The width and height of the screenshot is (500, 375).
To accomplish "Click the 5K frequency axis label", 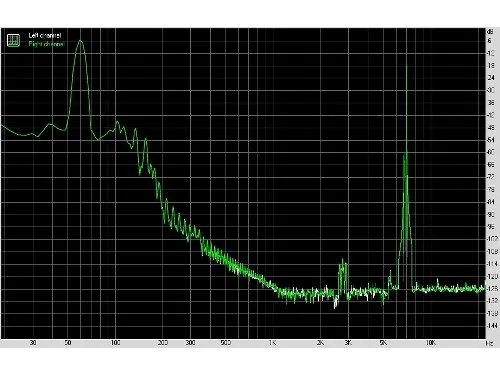I will (x=383, y=343).
